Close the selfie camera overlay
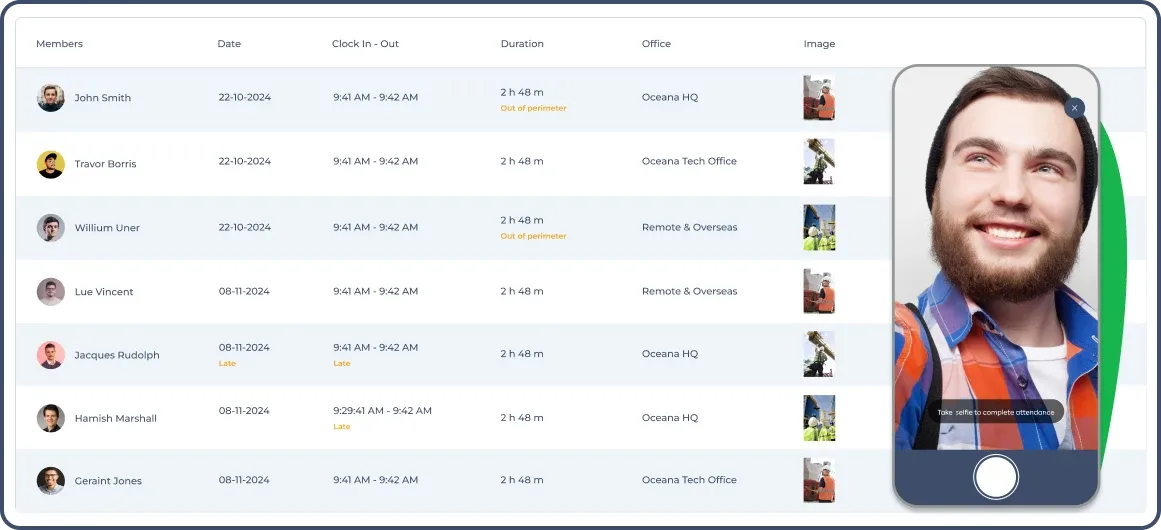 [1074, 108]
